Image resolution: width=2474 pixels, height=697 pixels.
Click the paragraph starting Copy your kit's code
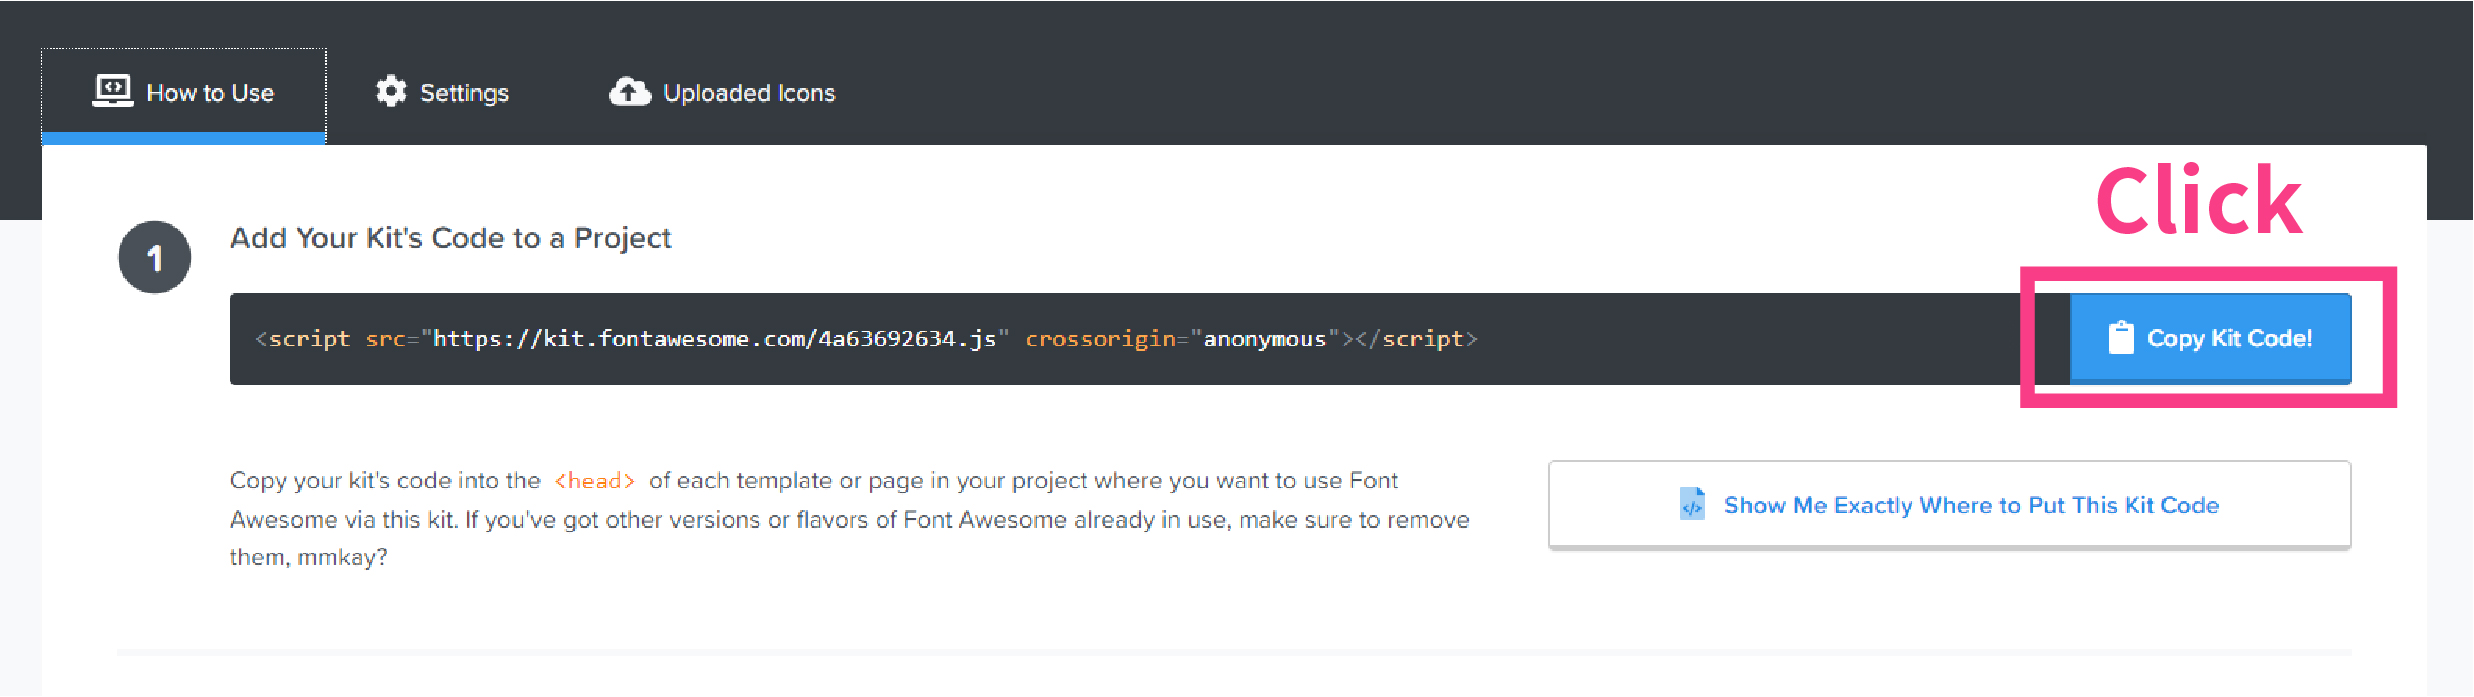pyautogui.click(x=850, y=519)
